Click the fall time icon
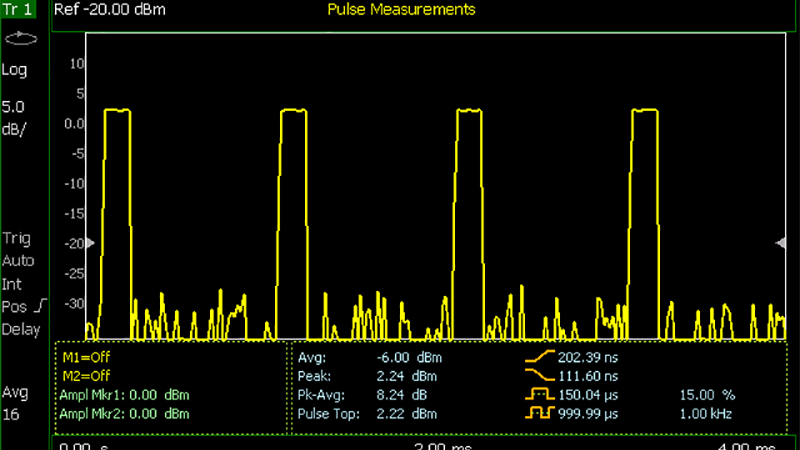This screenshot has width=800, height=450. (540, 375)
